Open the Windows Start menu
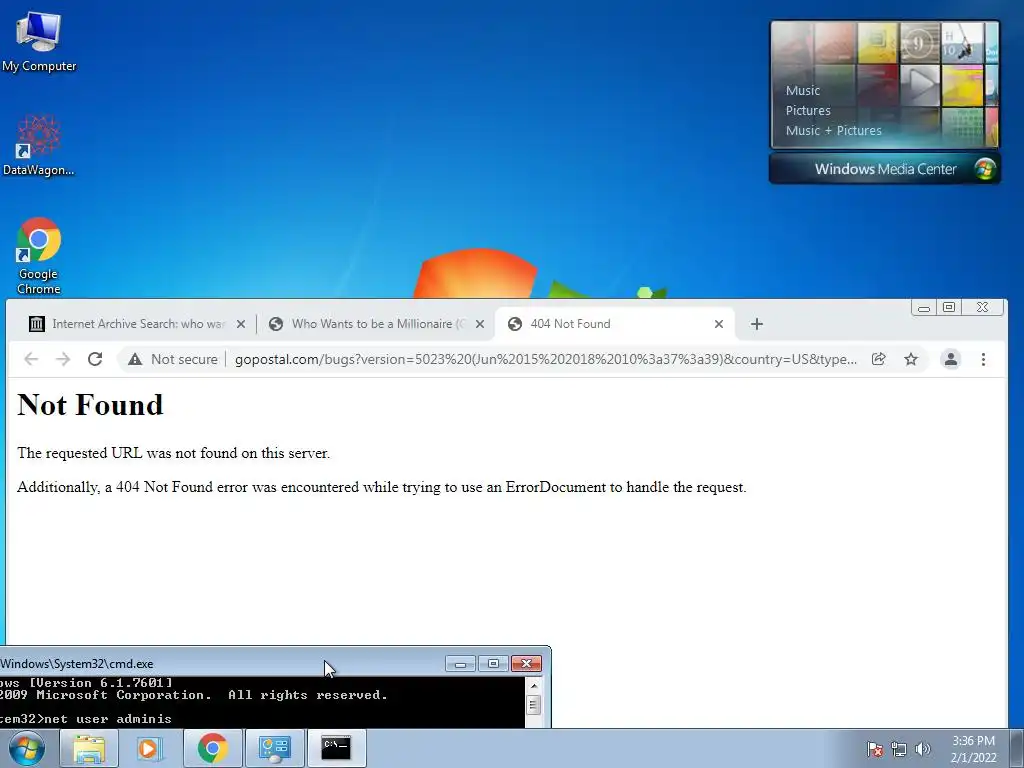 click(27, 748)
